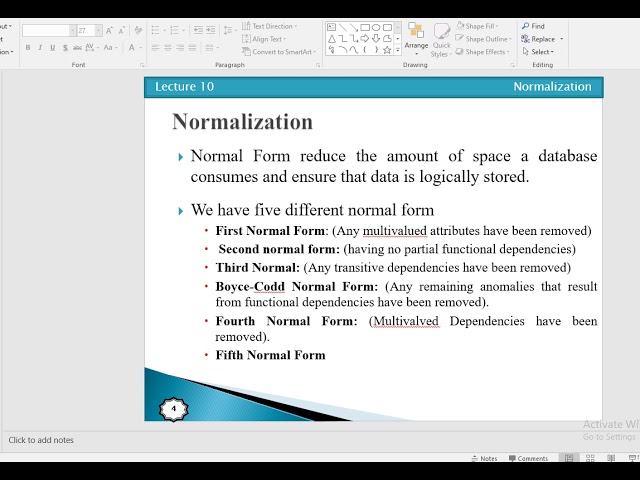Screen dimensions: 640x480
Task: Click the slide title 'Normalization'
Action: [242, 121]
